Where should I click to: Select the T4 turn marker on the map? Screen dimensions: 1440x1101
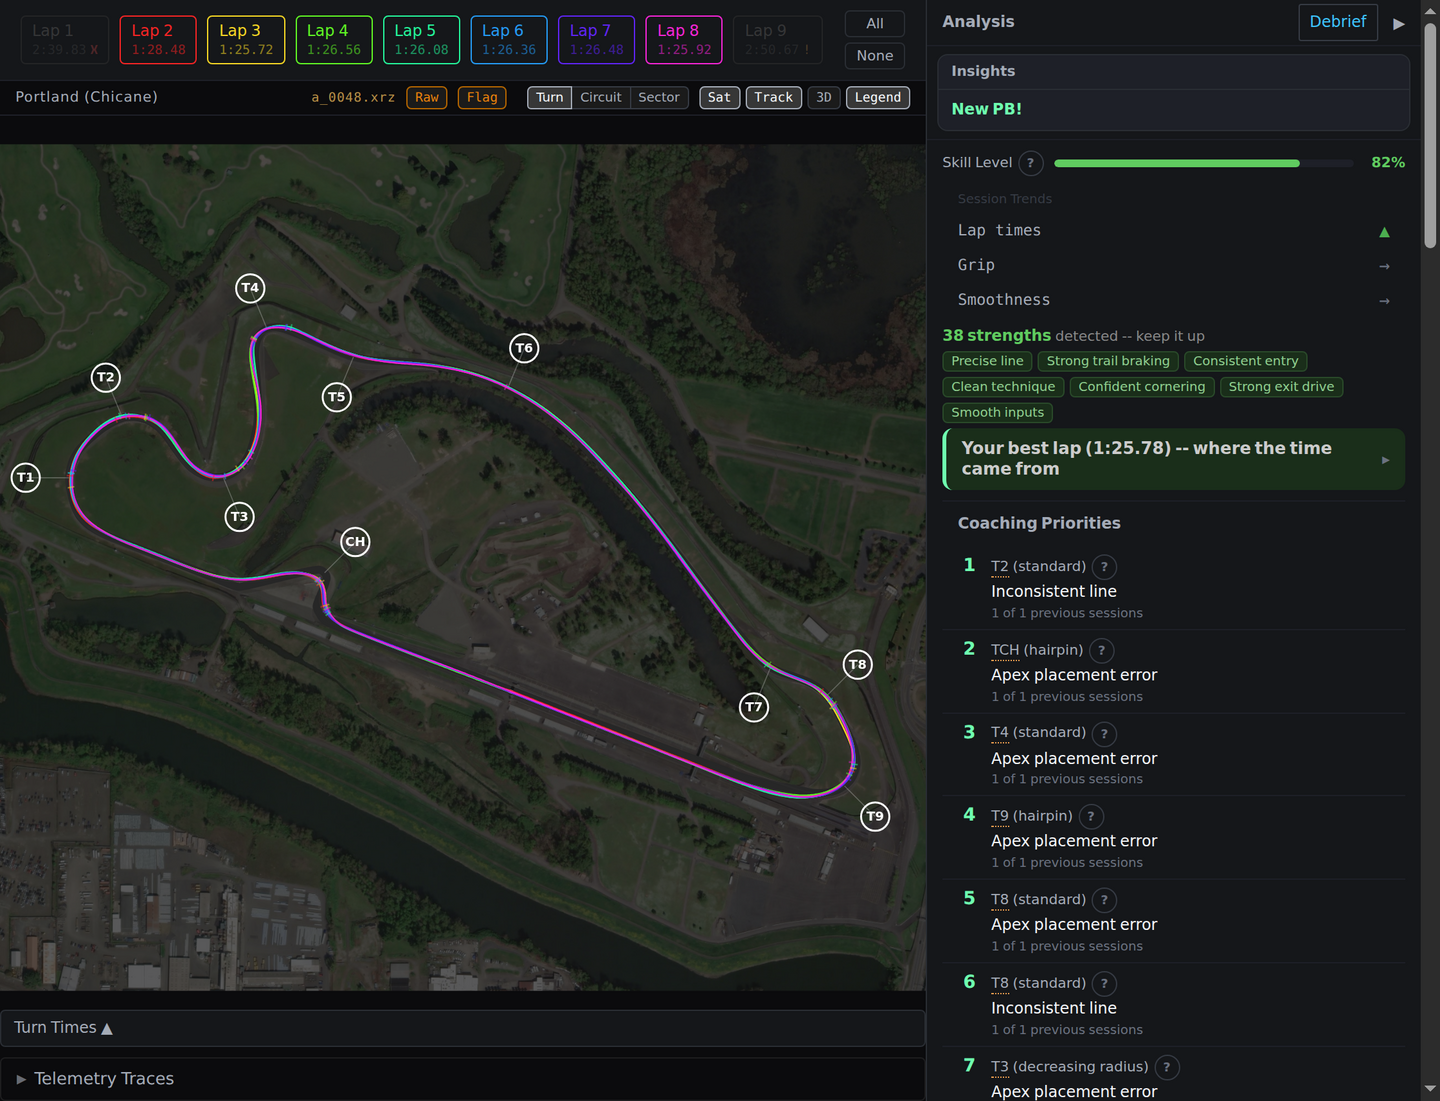(x=250, y=288)
